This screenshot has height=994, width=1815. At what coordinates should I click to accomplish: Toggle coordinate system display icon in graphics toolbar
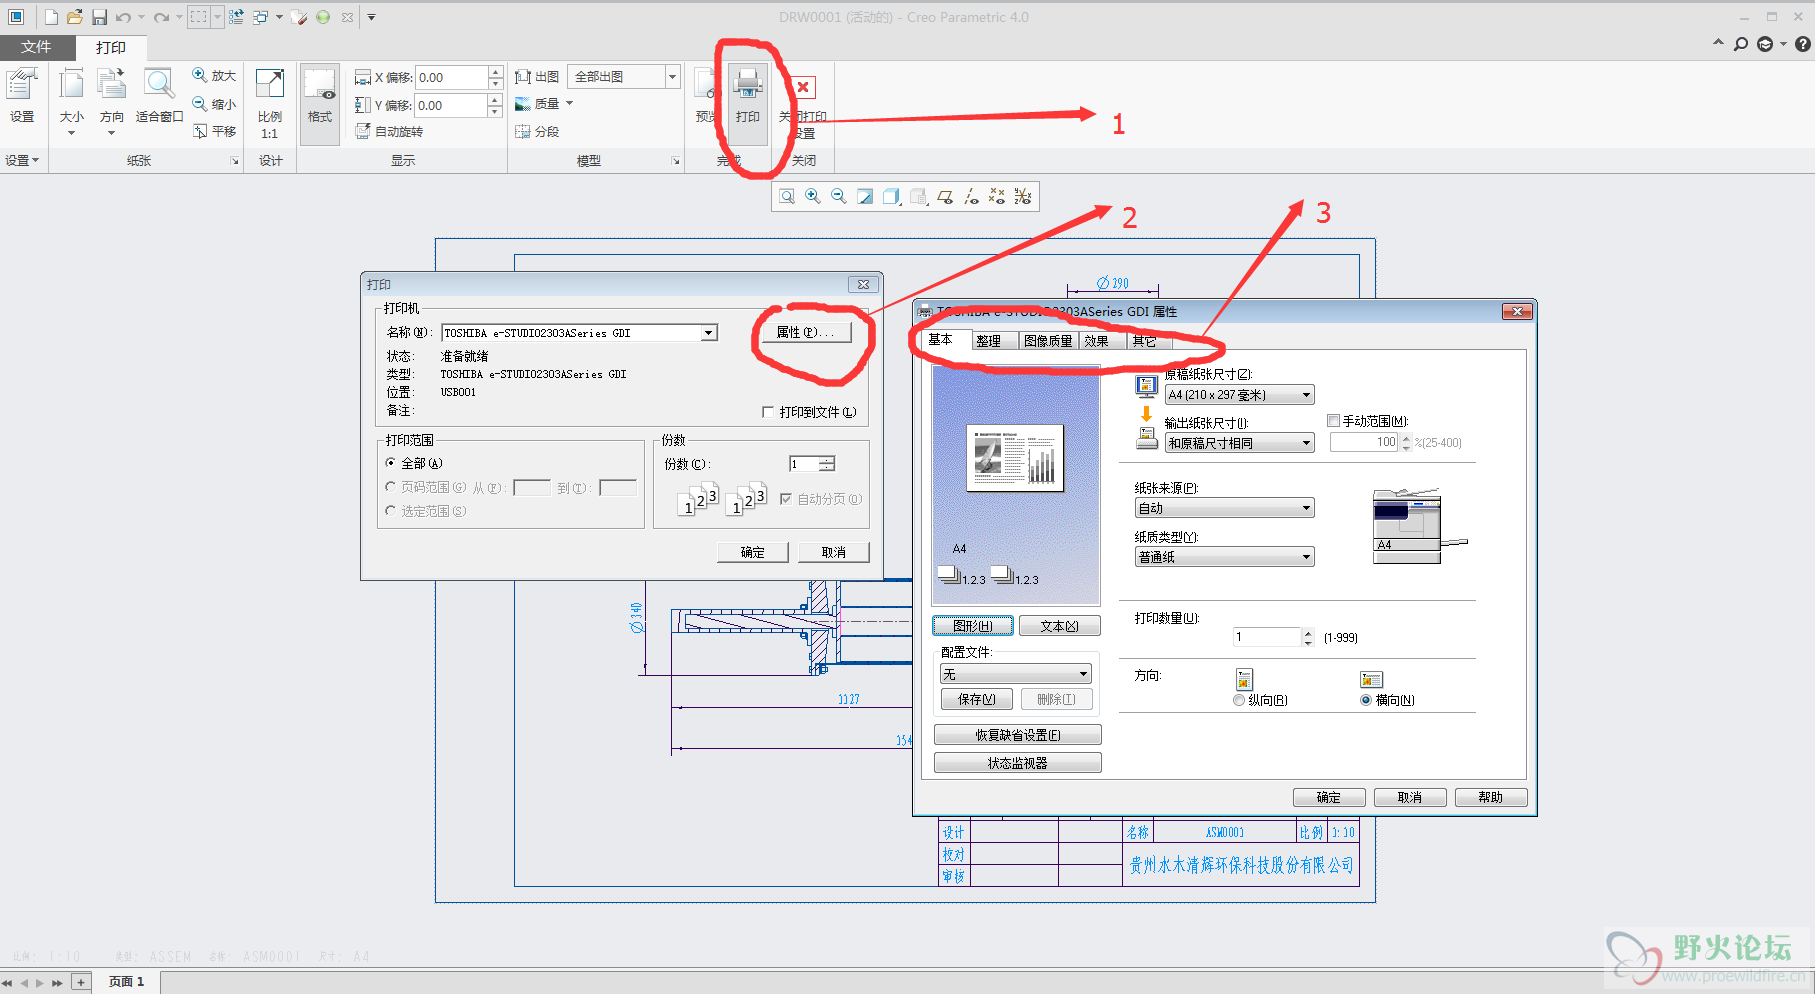click(x=1023, y=197)
